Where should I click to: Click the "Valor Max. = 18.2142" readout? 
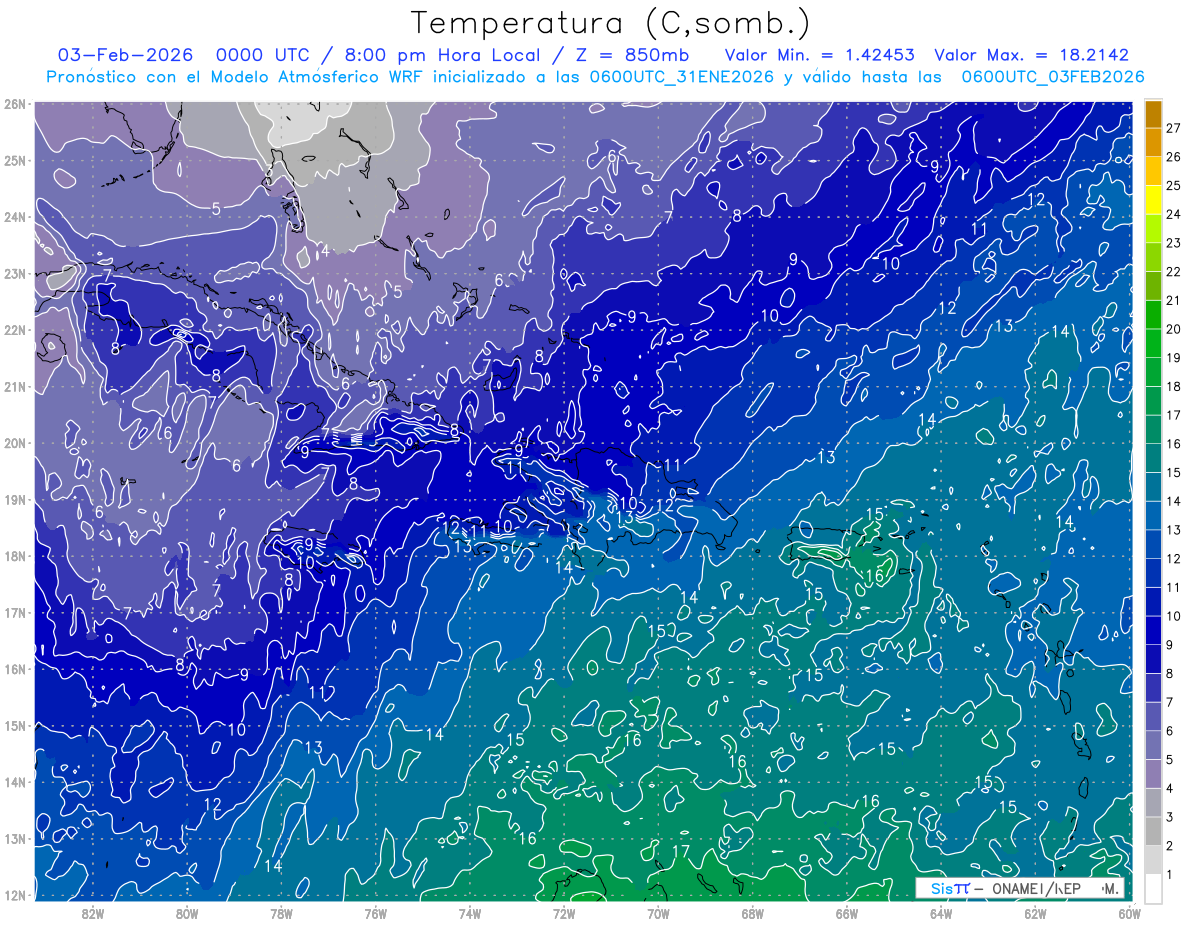tap(1031, 55)
